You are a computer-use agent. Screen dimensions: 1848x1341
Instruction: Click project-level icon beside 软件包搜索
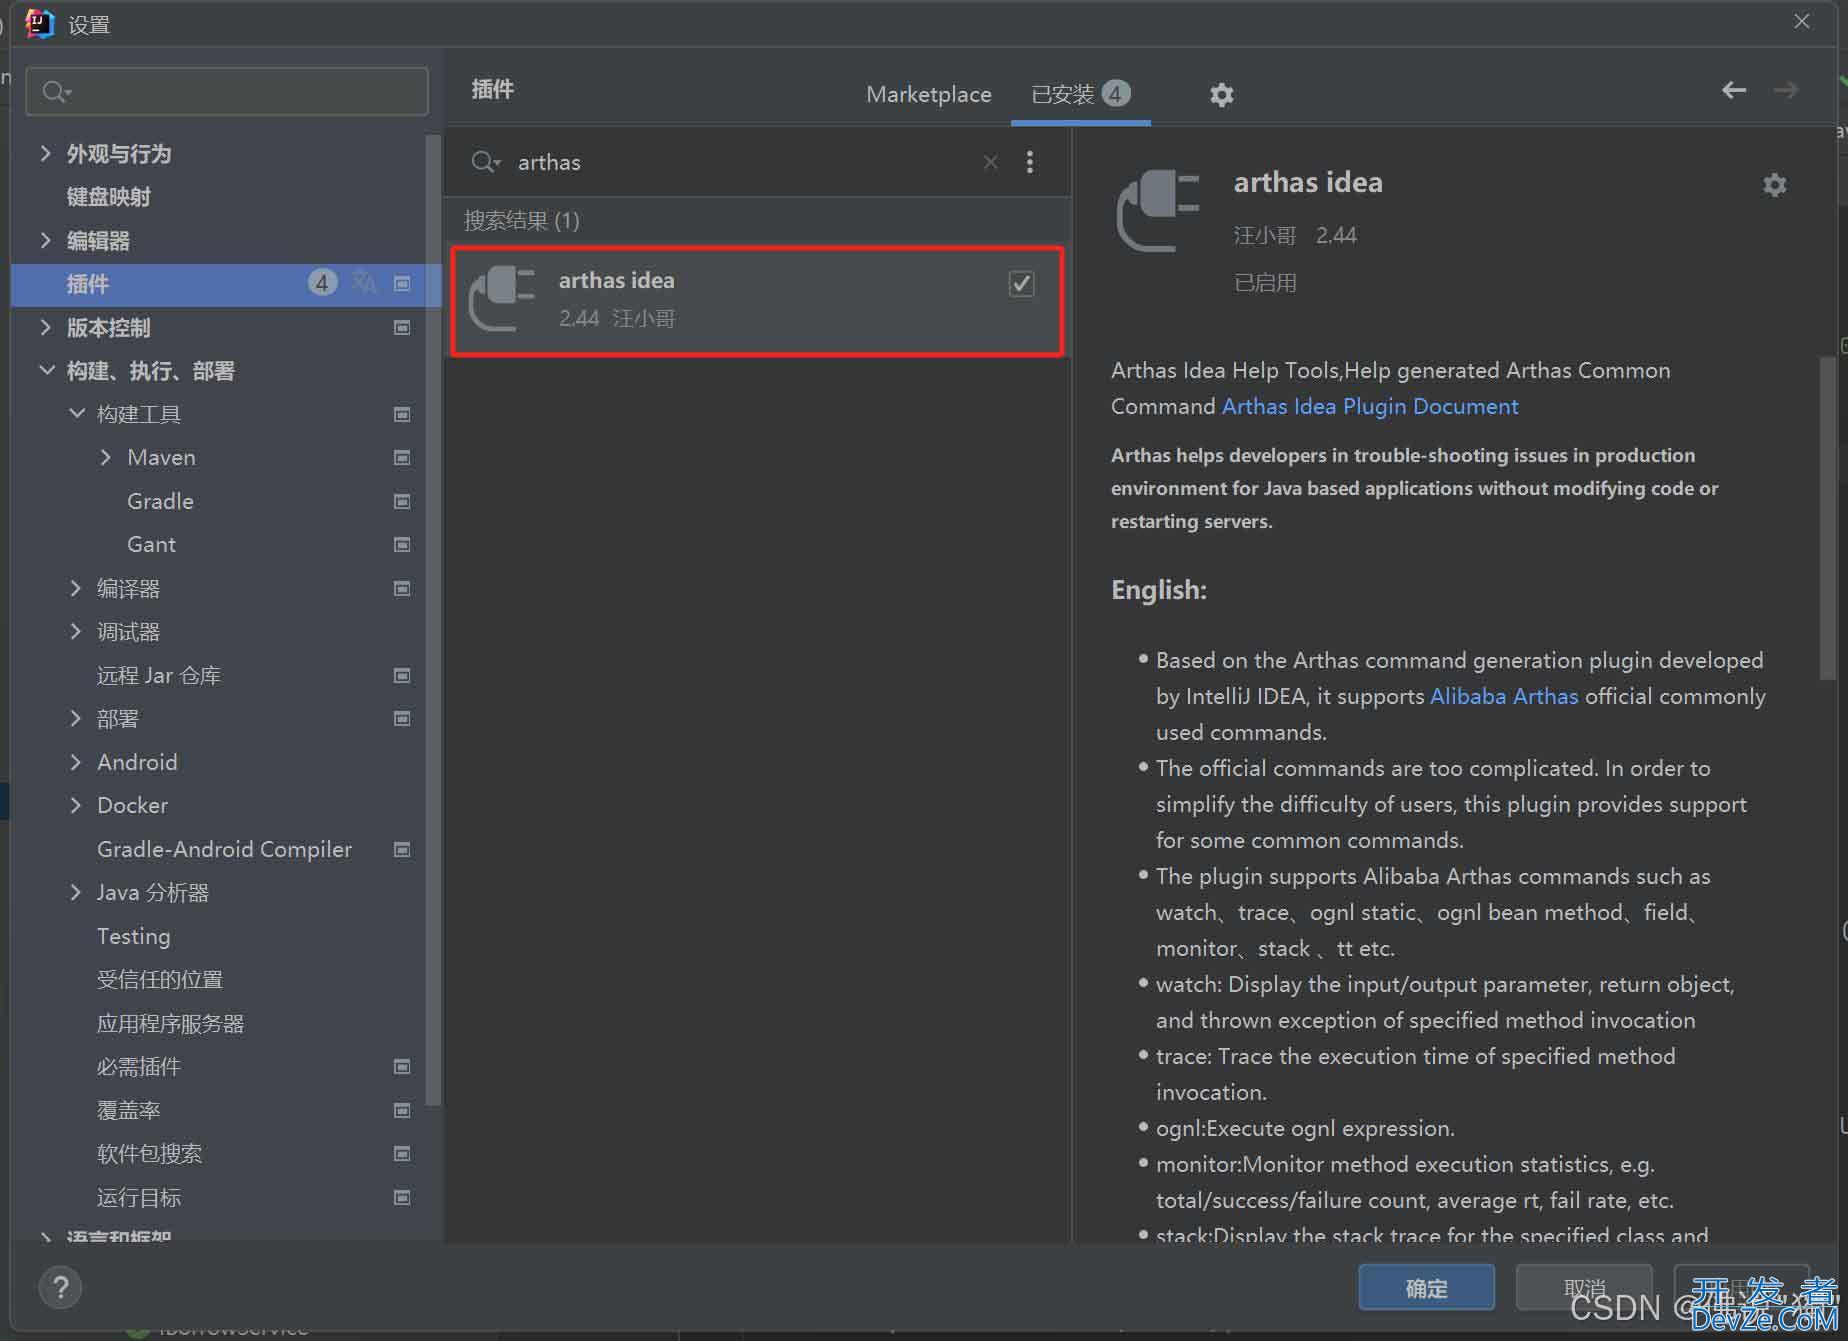tap(402, 1154)
